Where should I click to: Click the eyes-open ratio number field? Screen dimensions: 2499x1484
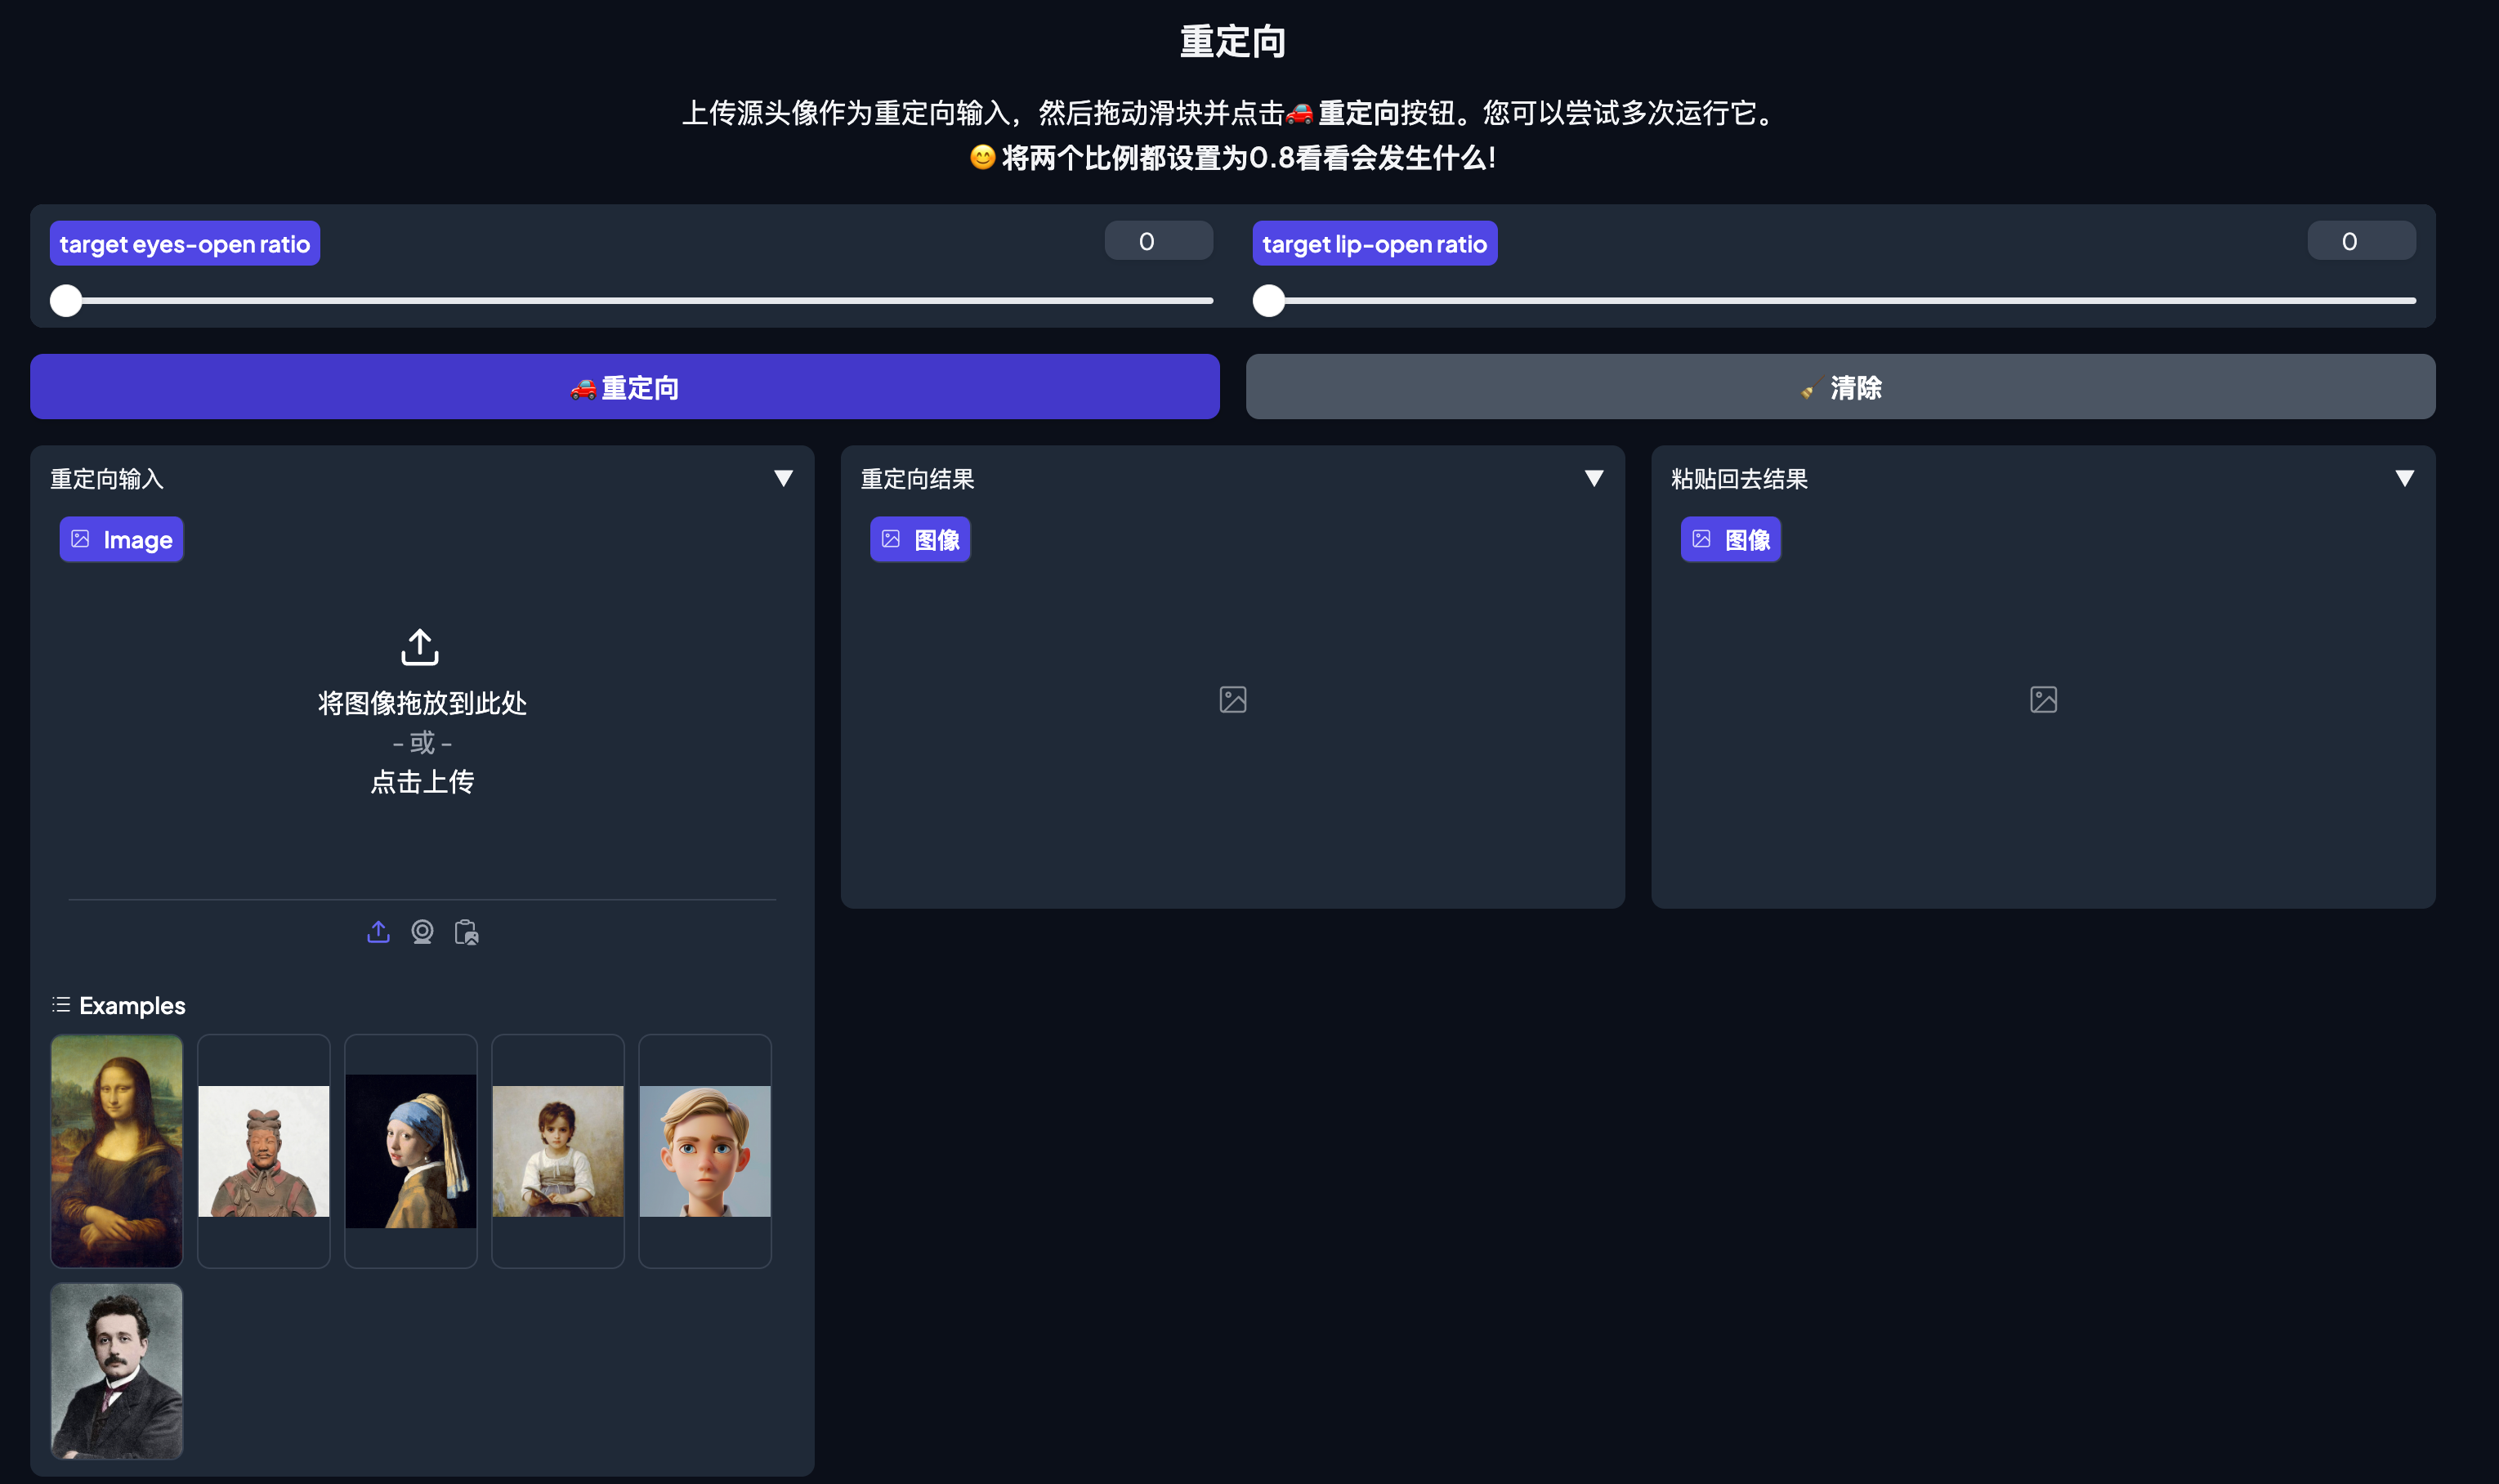[x=1158, y=241]
